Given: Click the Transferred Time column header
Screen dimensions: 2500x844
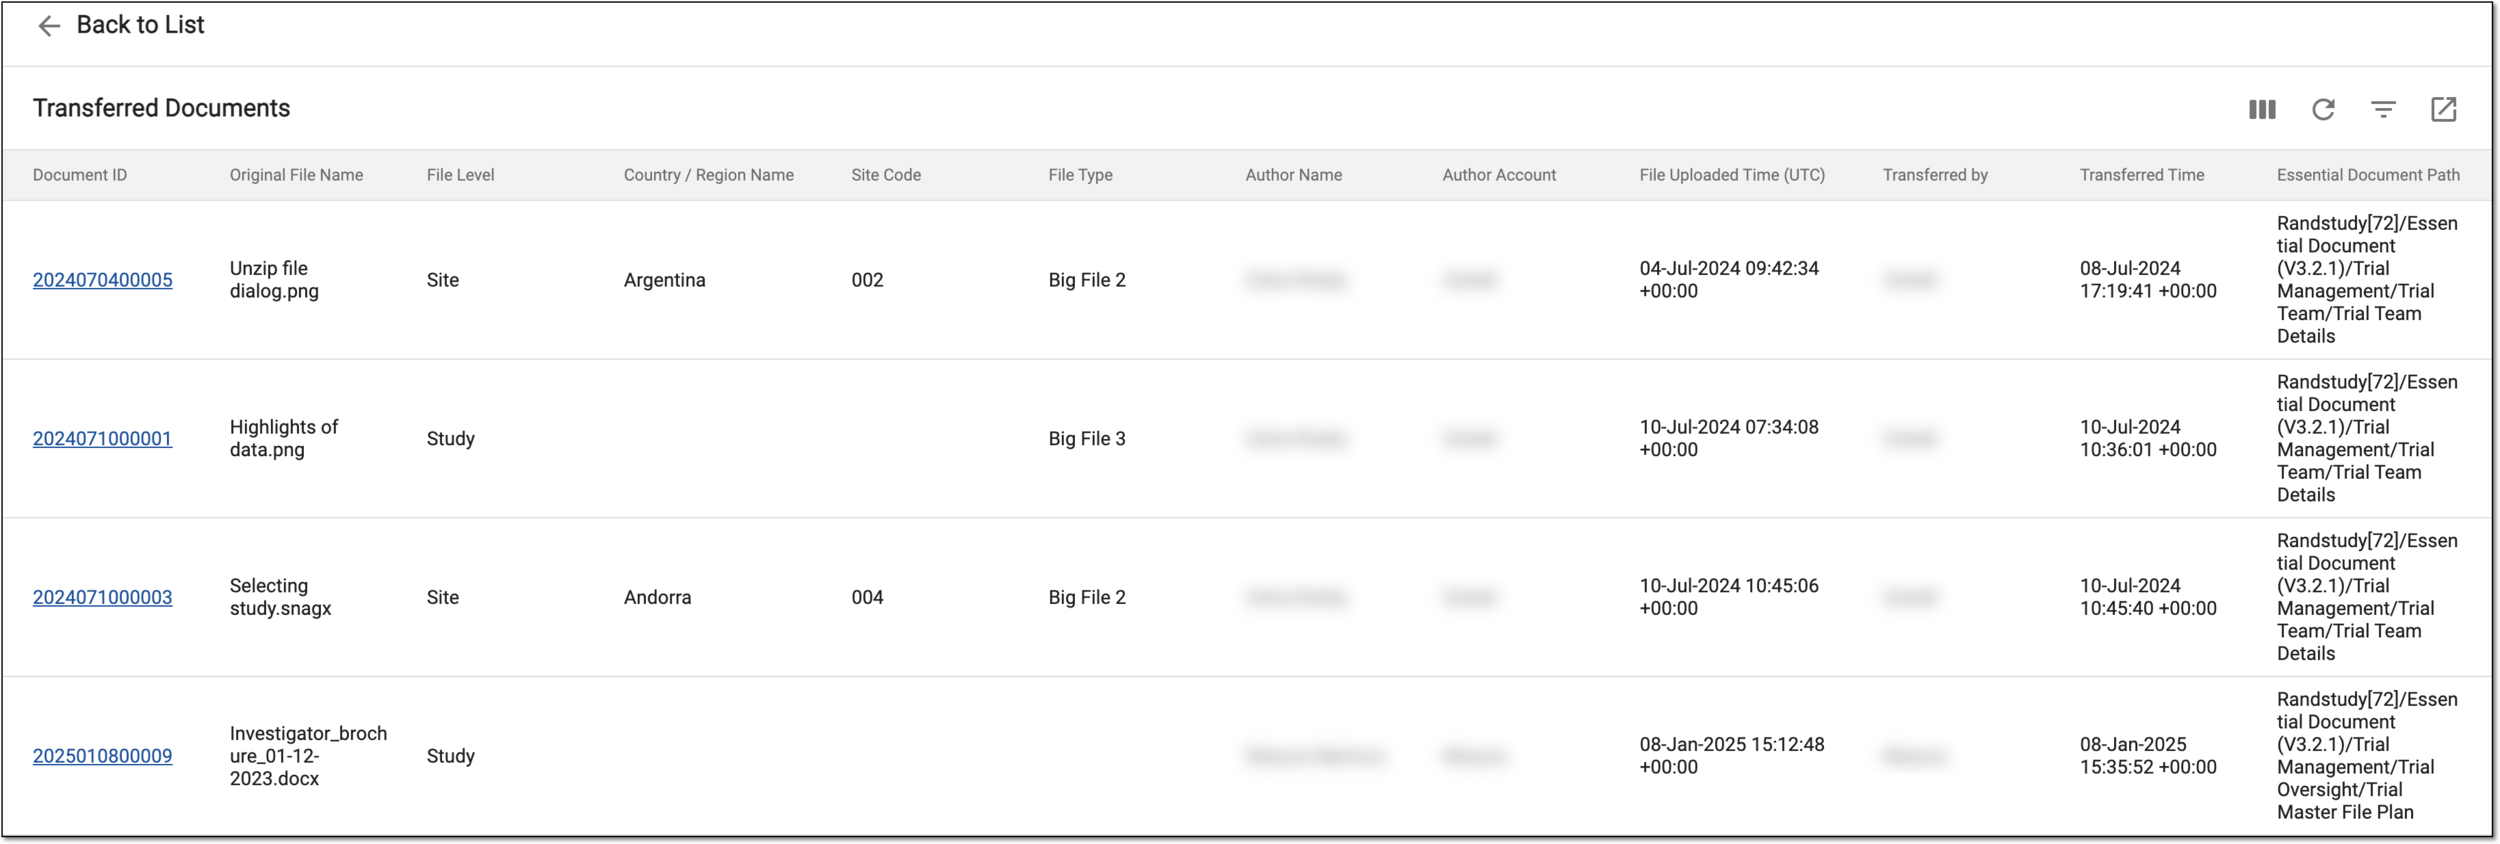Looking at the screenshot, I should pos(2142,175).
